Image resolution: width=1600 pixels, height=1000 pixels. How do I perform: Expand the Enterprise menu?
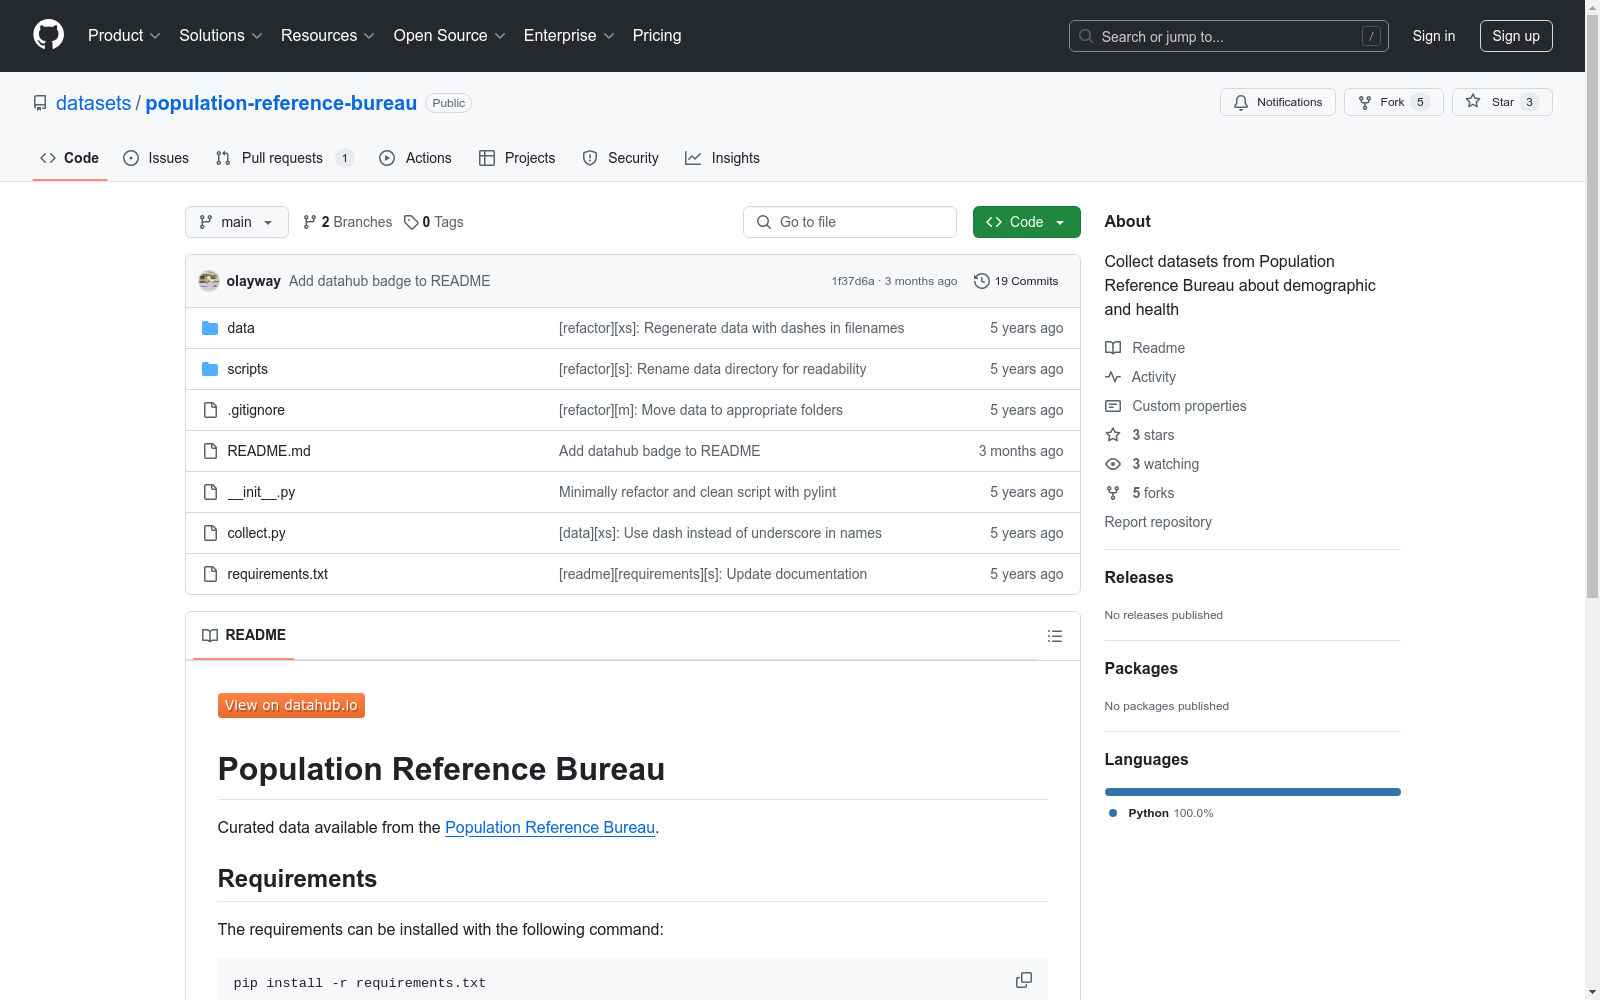[570, 35]
